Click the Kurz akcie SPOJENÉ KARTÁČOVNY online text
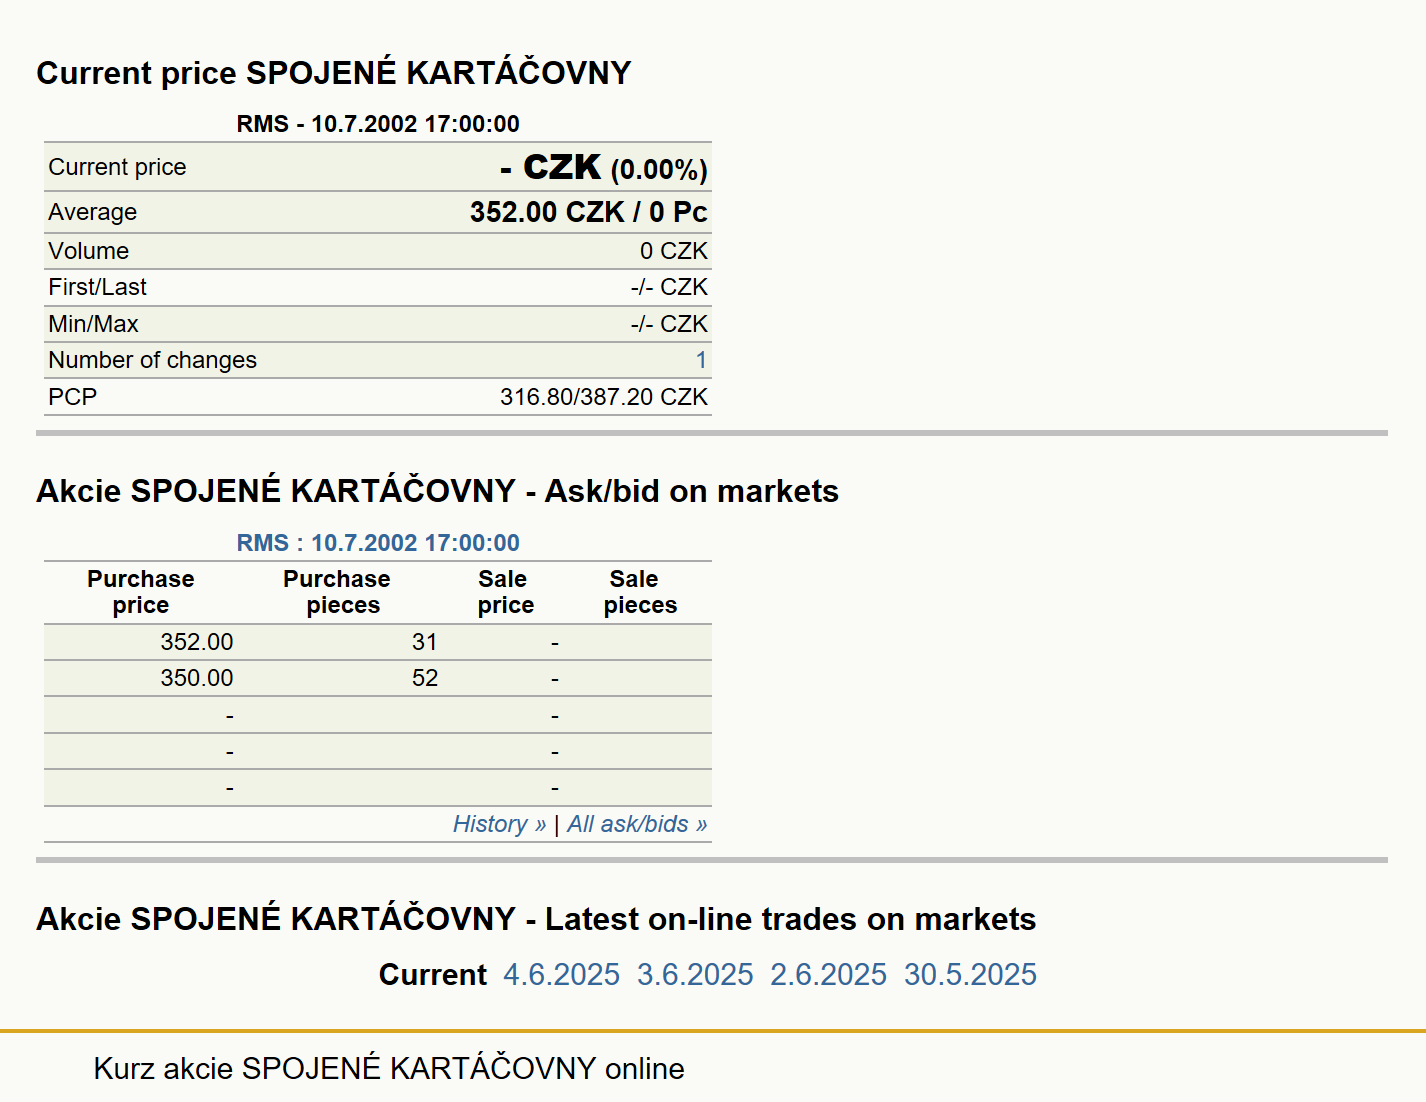 [x=389, y=1068]
